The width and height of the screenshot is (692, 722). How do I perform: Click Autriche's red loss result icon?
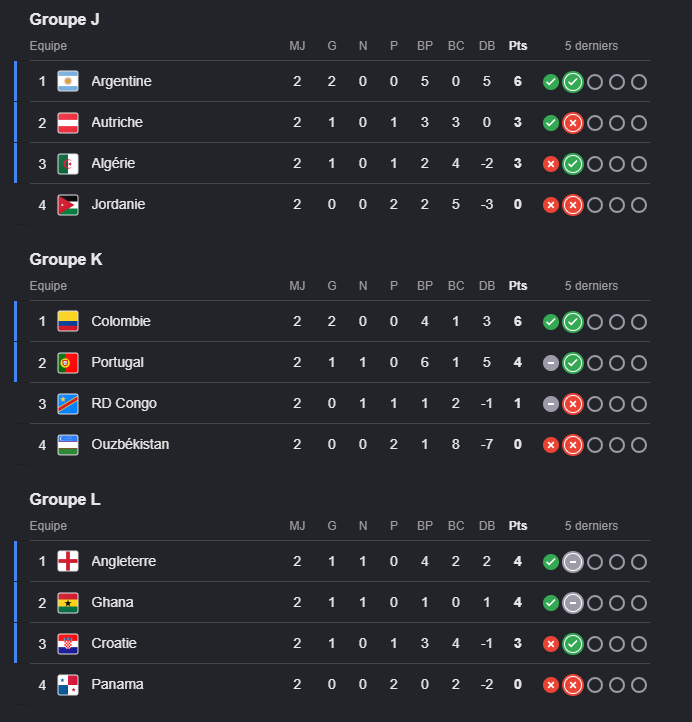[573, 123]
